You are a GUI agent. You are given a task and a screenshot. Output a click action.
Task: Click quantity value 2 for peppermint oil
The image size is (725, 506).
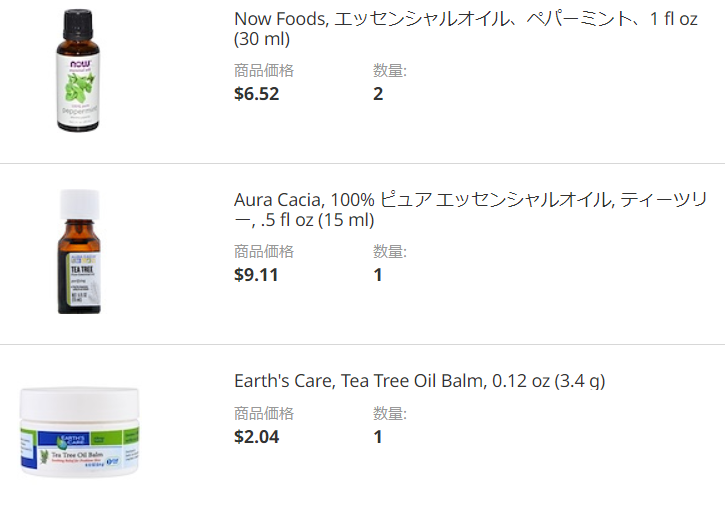point(378,94)
